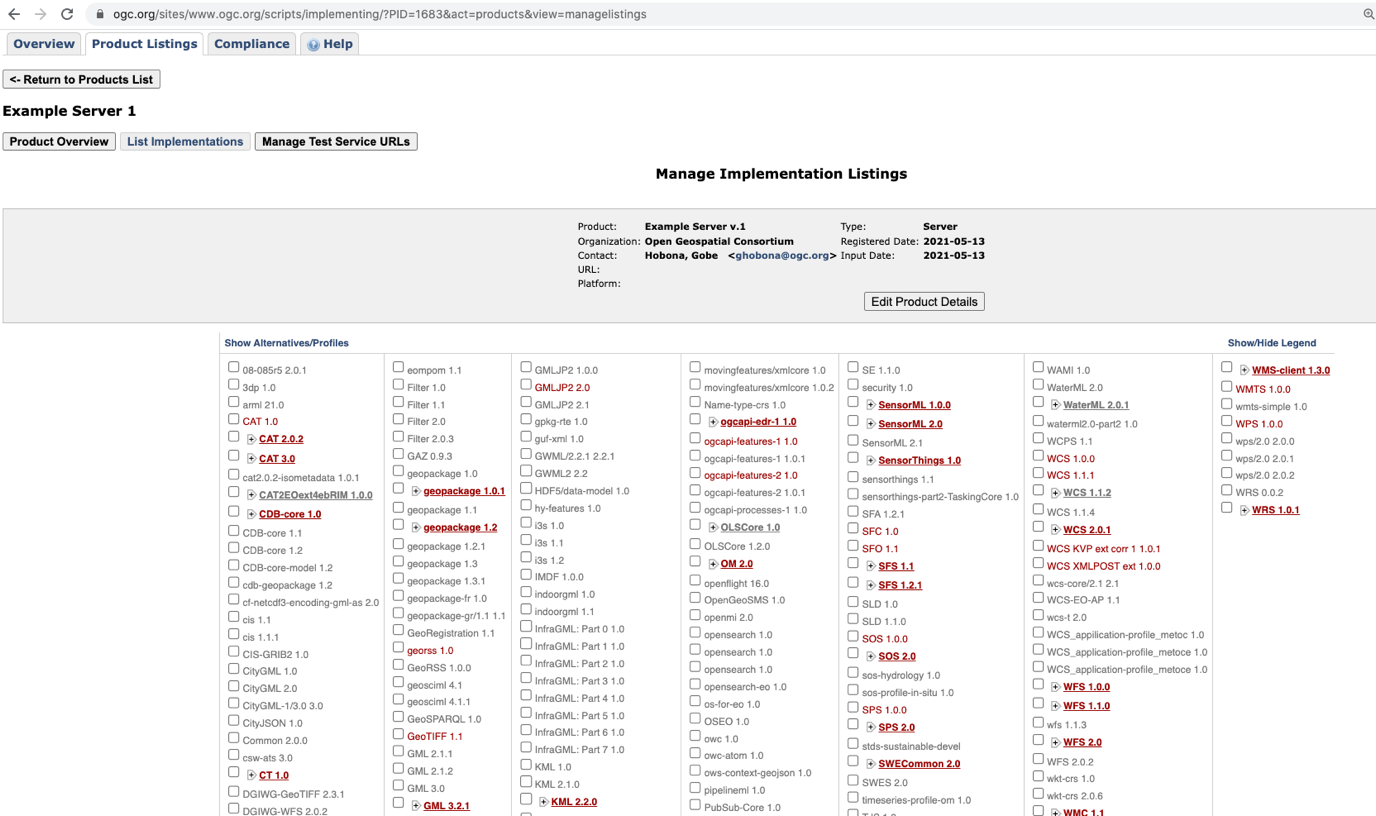The height and width of the screenshot is (816, 1376).
Task: Expand the SPS 2.0 entry
Action: 871,727
